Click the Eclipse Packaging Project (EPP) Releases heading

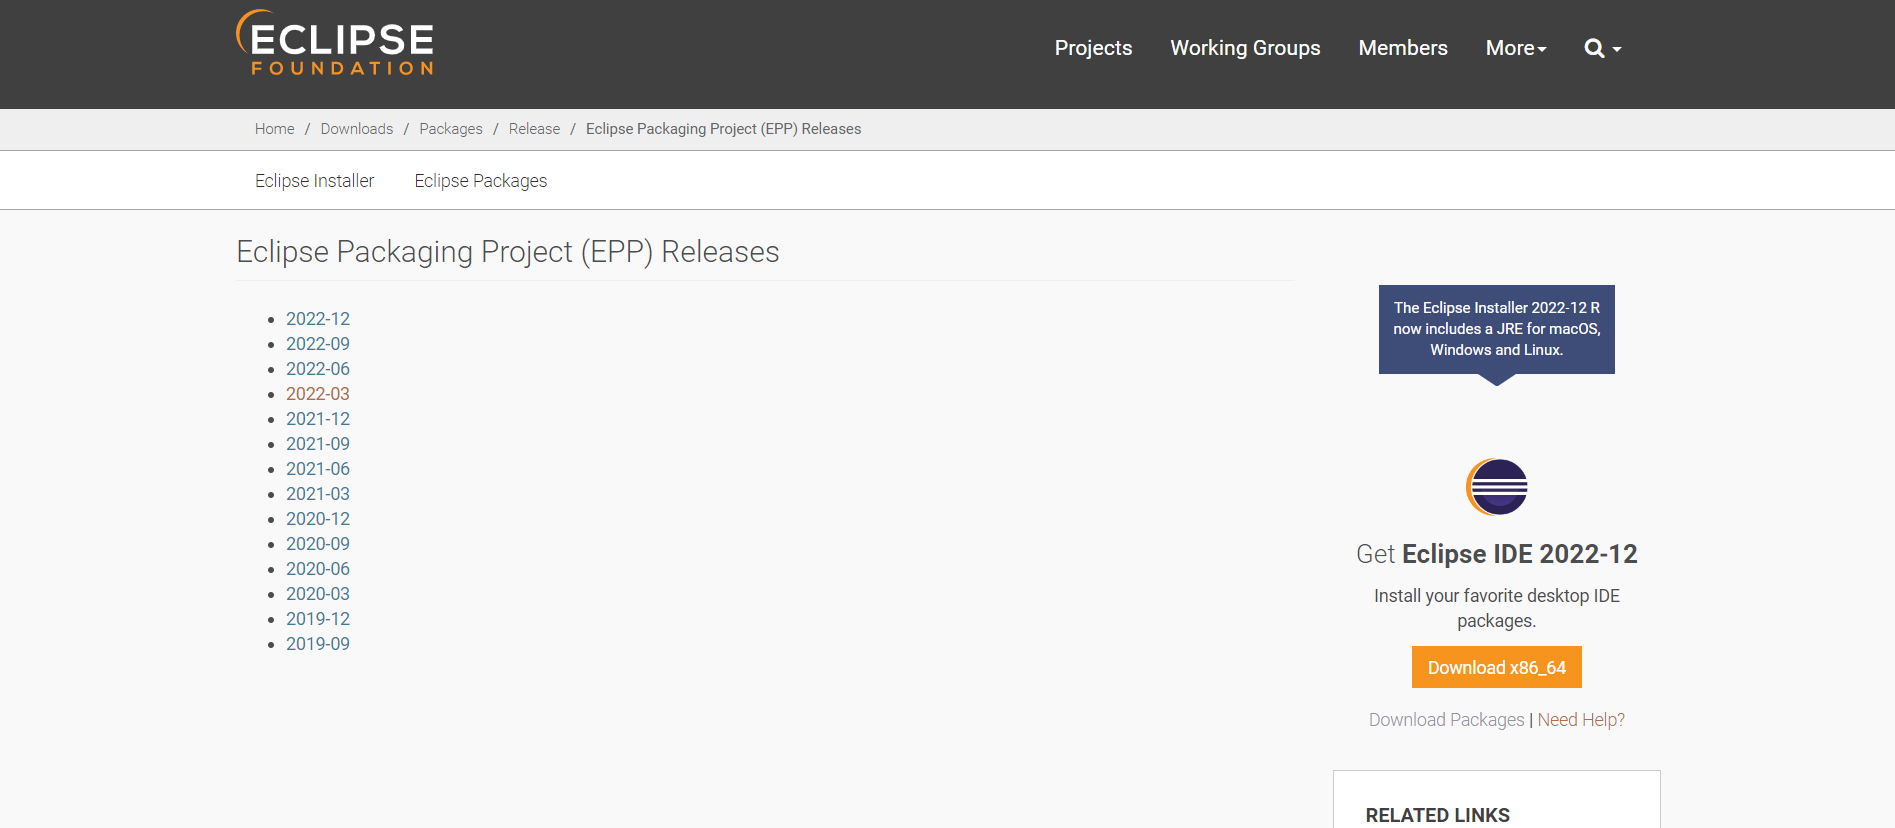pyautogui.click(x=508, y=252)
